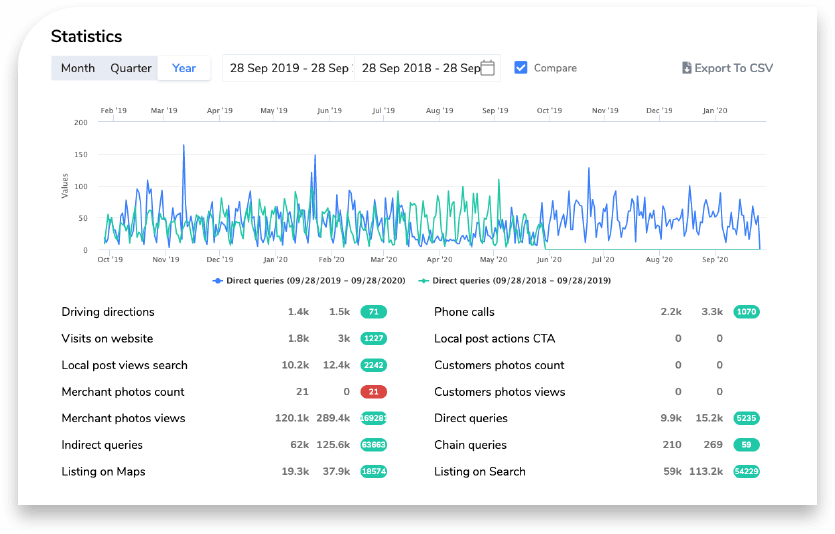The image size is (835, 534).
Task: Click the tall November 2019 peak on chart
Action: click(184, 146)
